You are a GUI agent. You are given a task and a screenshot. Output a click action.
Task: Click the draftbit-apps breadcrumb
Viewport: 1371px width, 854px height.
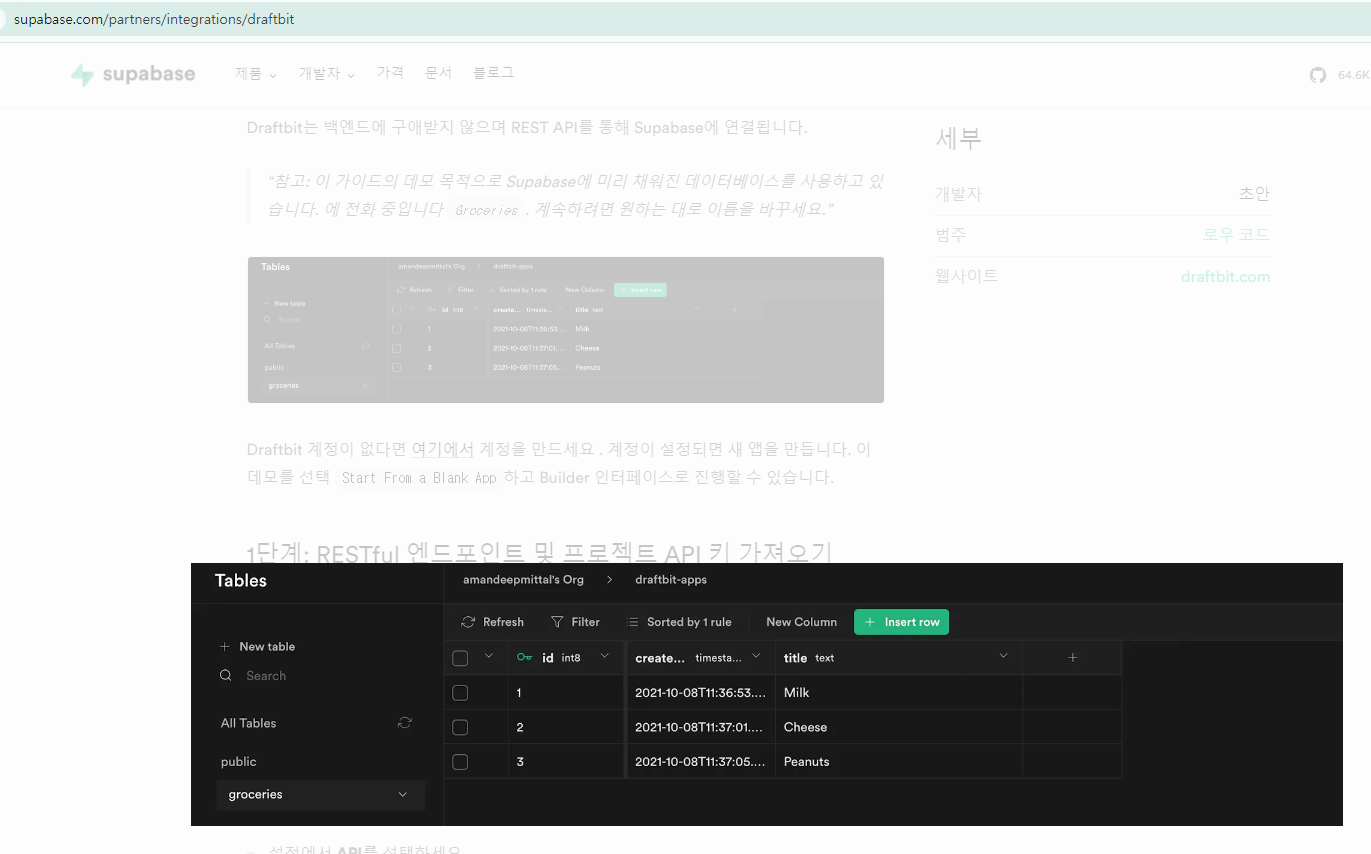pos(670,580)
